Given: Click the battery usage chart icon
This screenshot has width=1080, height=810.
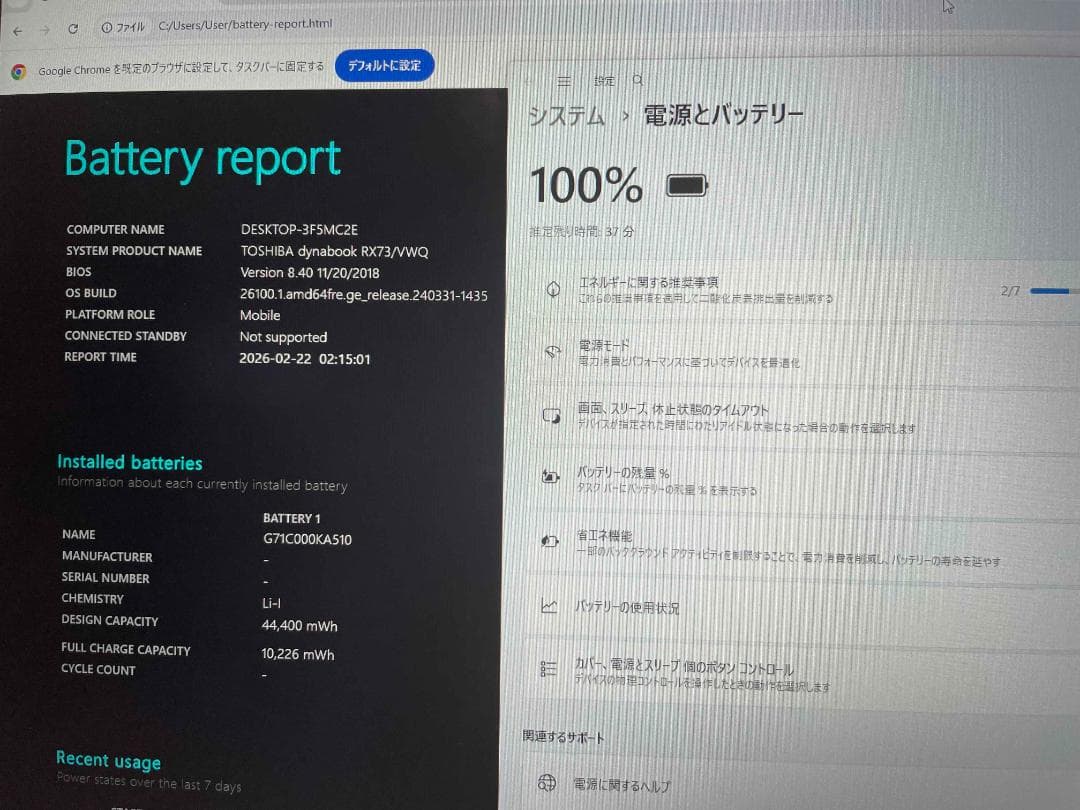Looking at the screenshot, I should point(549,606).
